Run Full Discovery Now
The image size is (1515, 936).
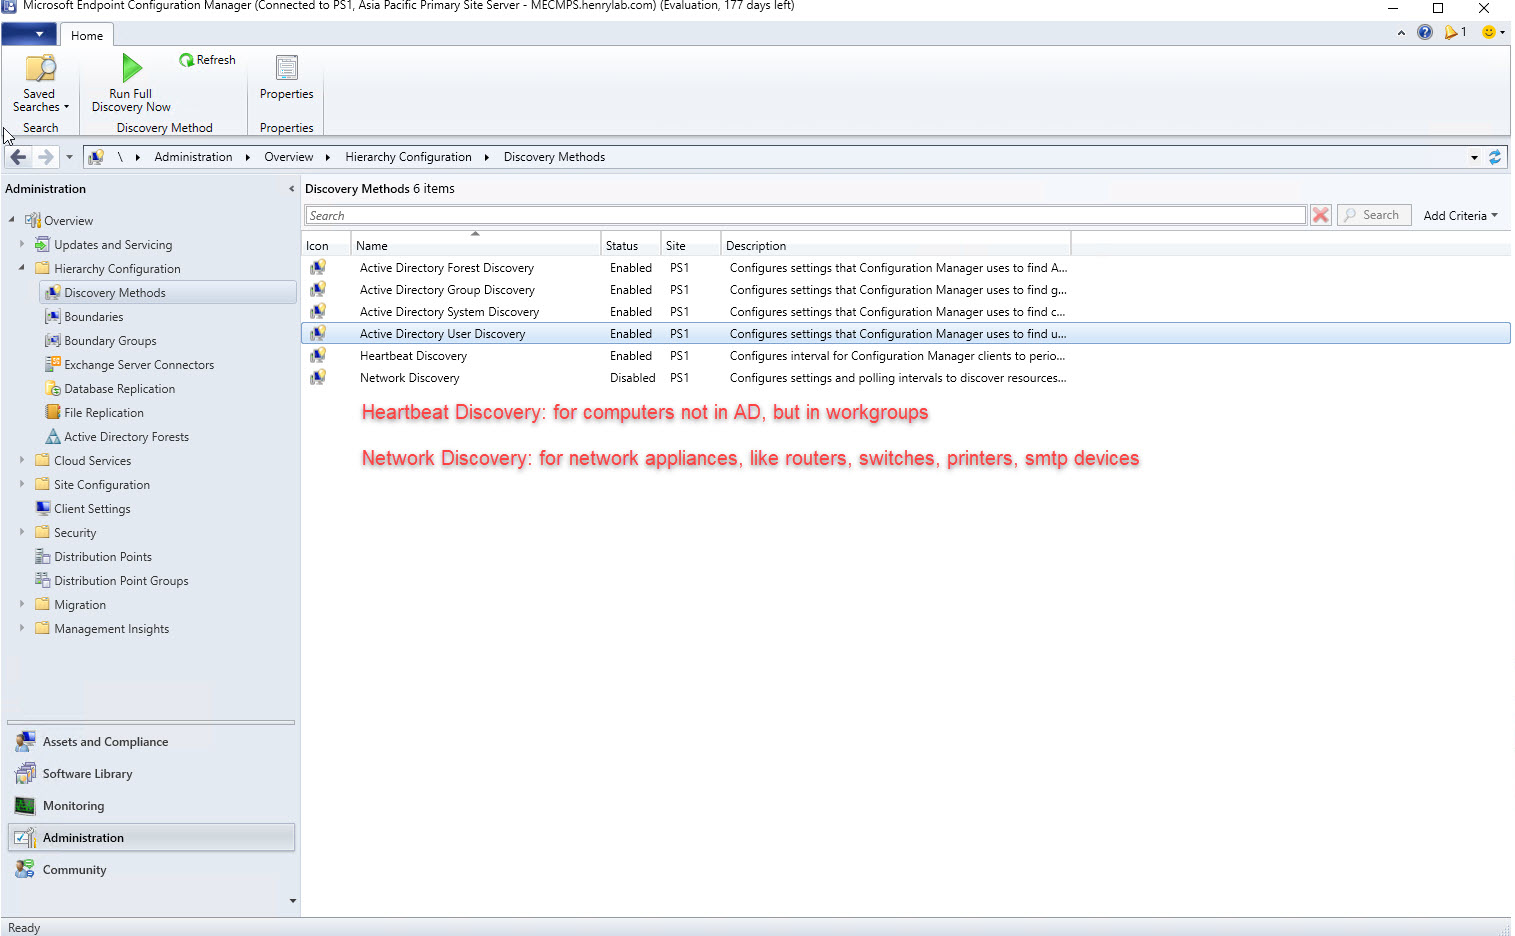tap(129, 82)
